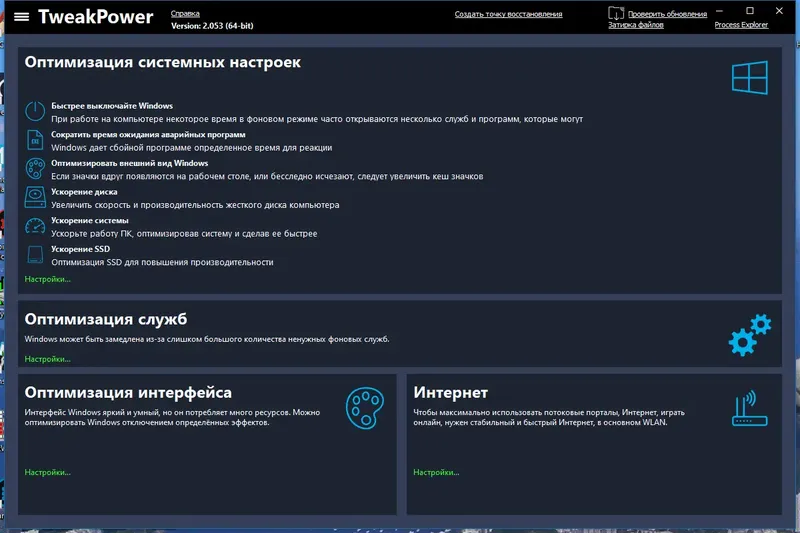Click the speedometer icon for Ускорение системы

tap(35, 226)
